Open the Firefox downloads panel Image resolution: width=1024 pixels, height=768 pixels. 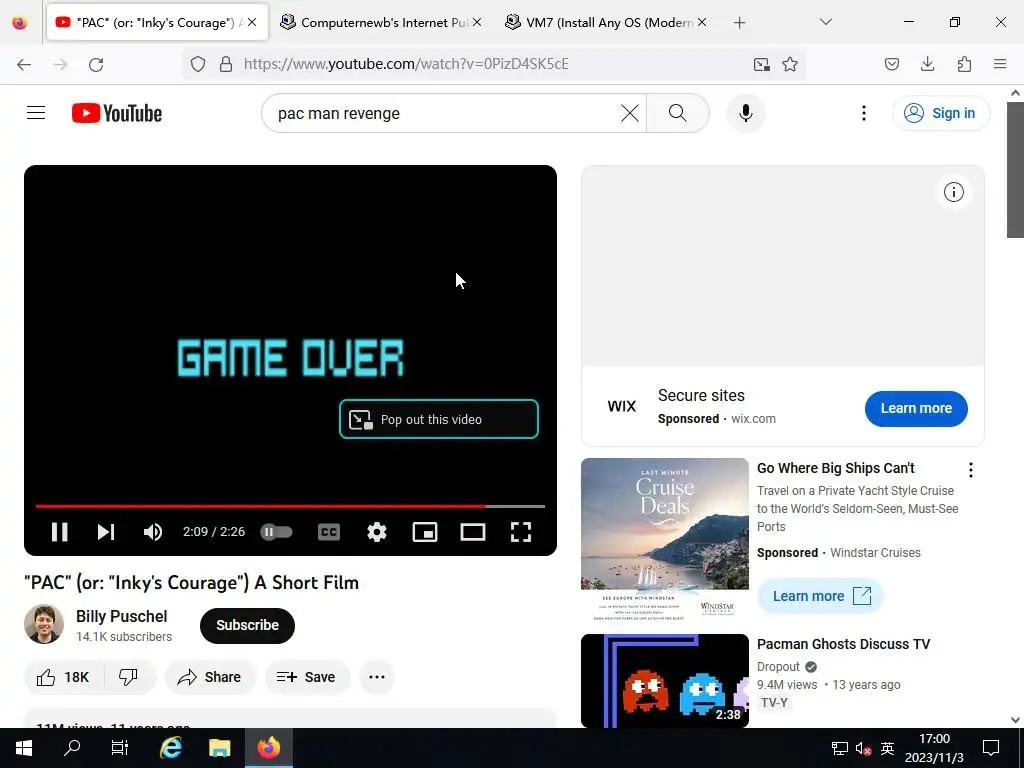pos(927,64)
